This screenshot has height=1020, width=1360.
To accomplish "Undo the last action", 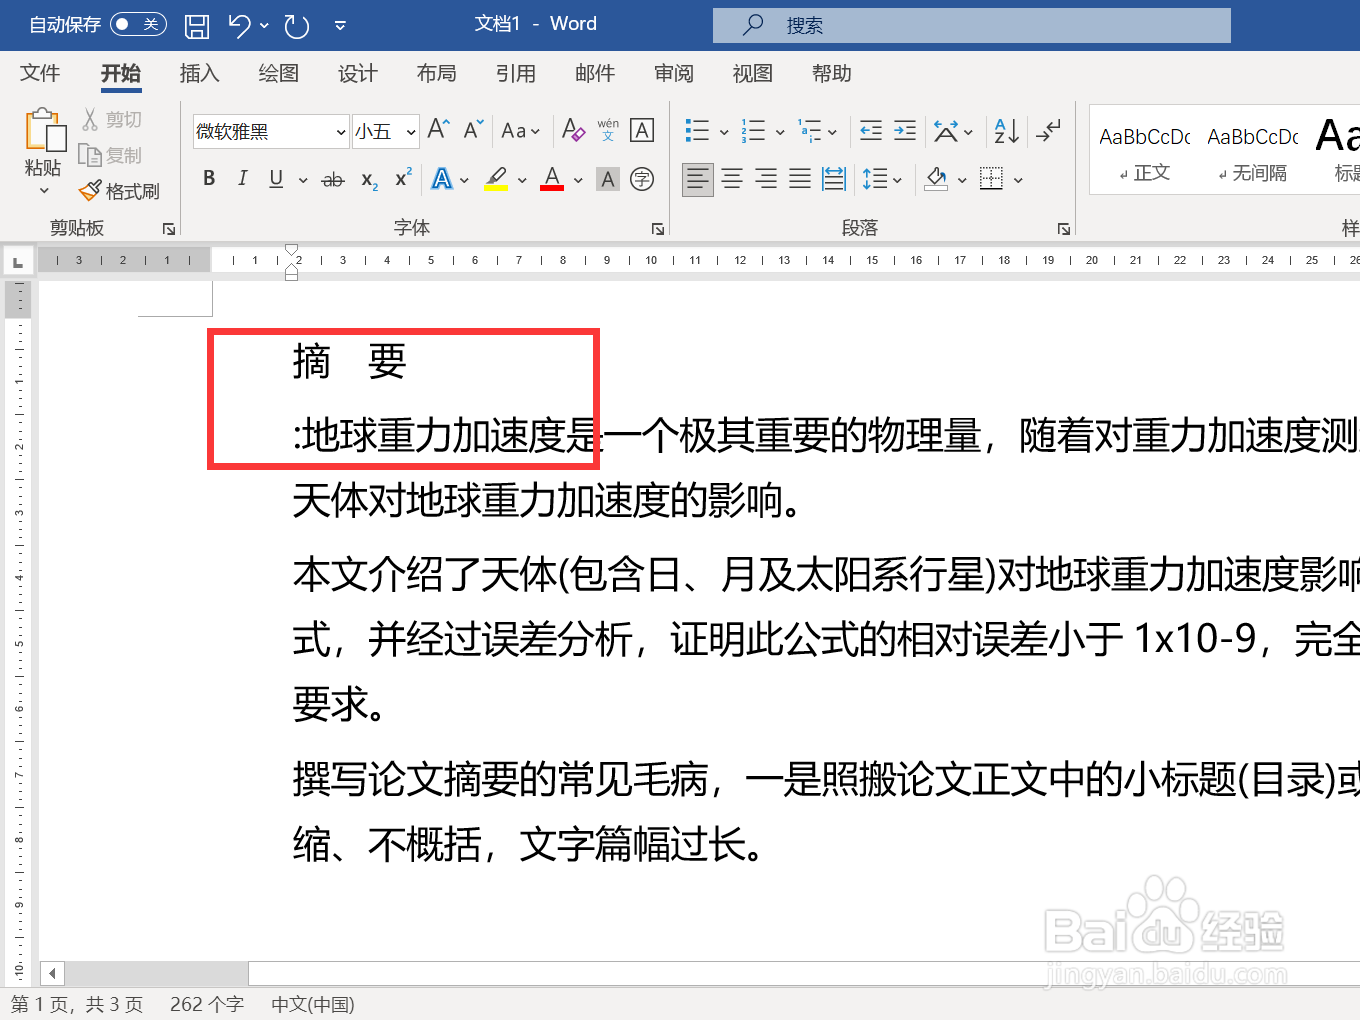I will click(x=239, y=25).
